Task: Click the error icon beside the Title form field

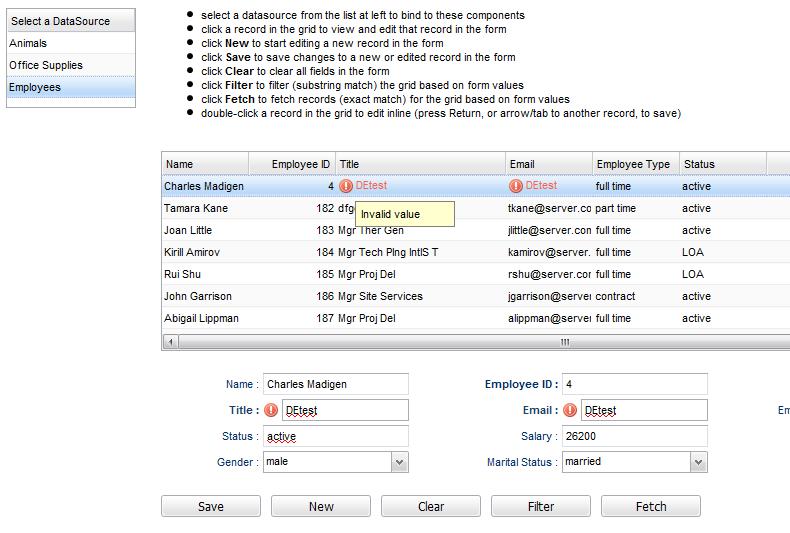Action: [270, 410]
